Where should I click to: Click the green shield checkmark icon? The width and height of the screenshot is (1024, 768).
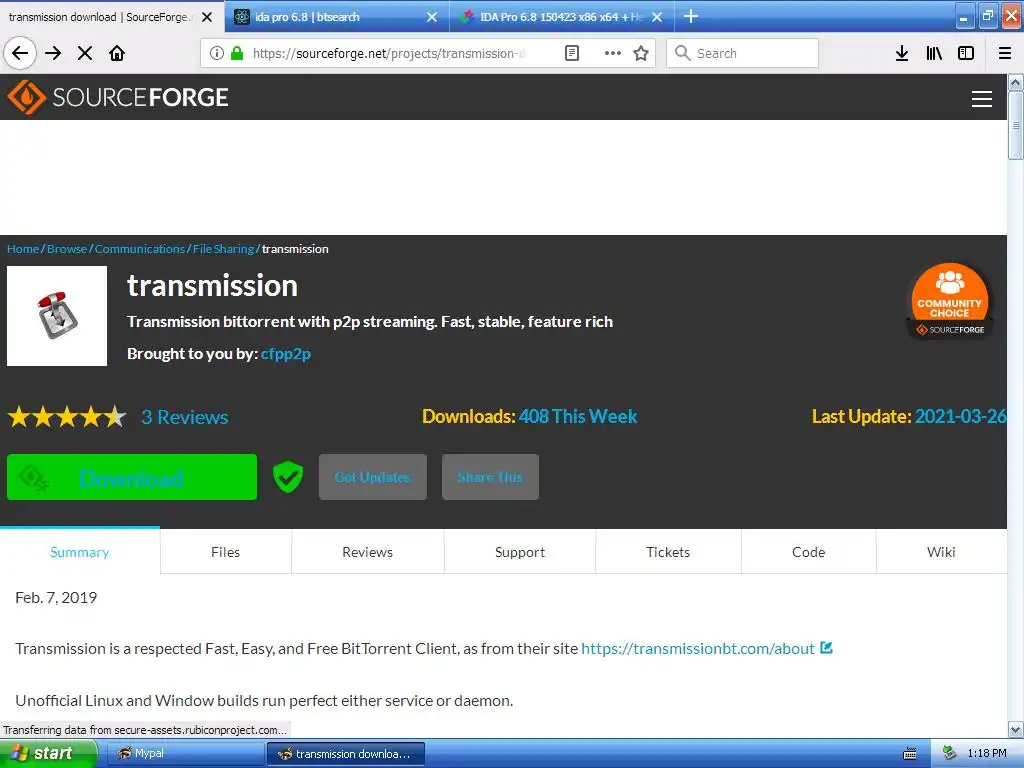point(288,477)
